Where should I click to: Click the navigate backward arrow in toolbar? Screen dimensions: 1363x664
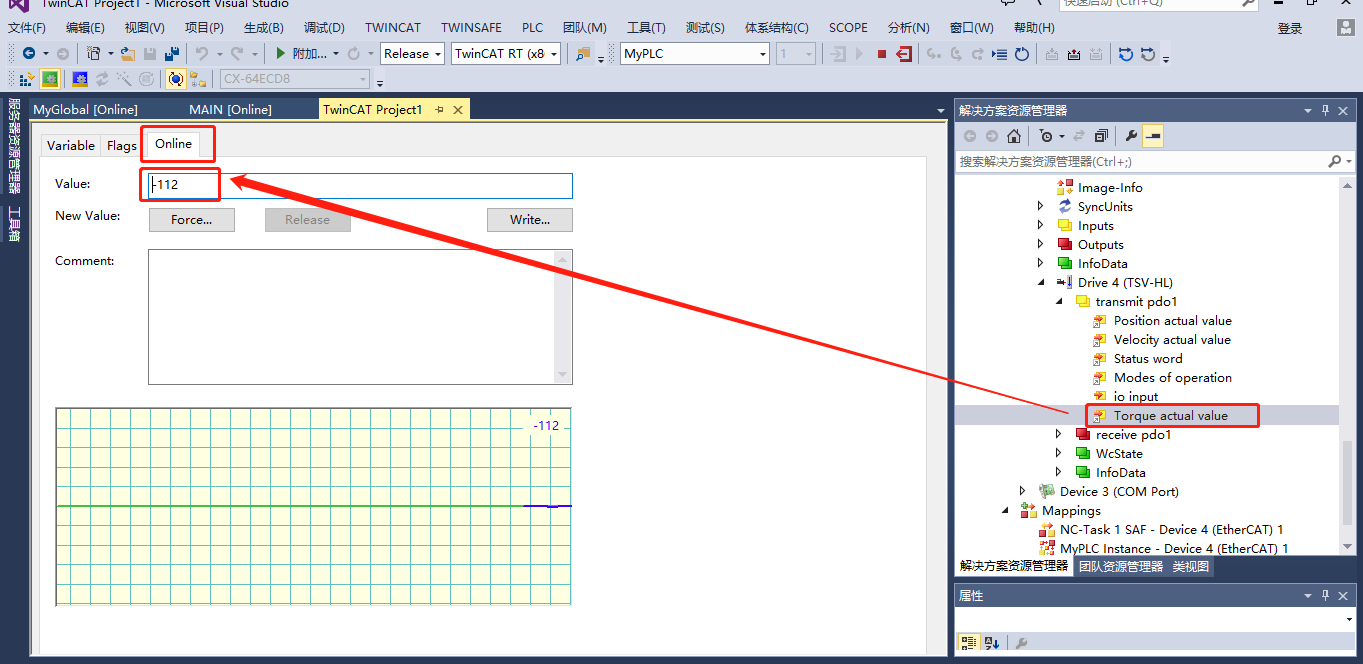coord(28,54)
